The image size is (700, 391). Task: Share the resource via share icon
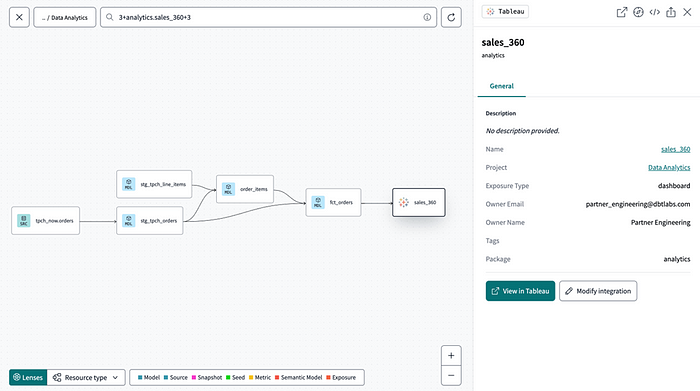671,12
